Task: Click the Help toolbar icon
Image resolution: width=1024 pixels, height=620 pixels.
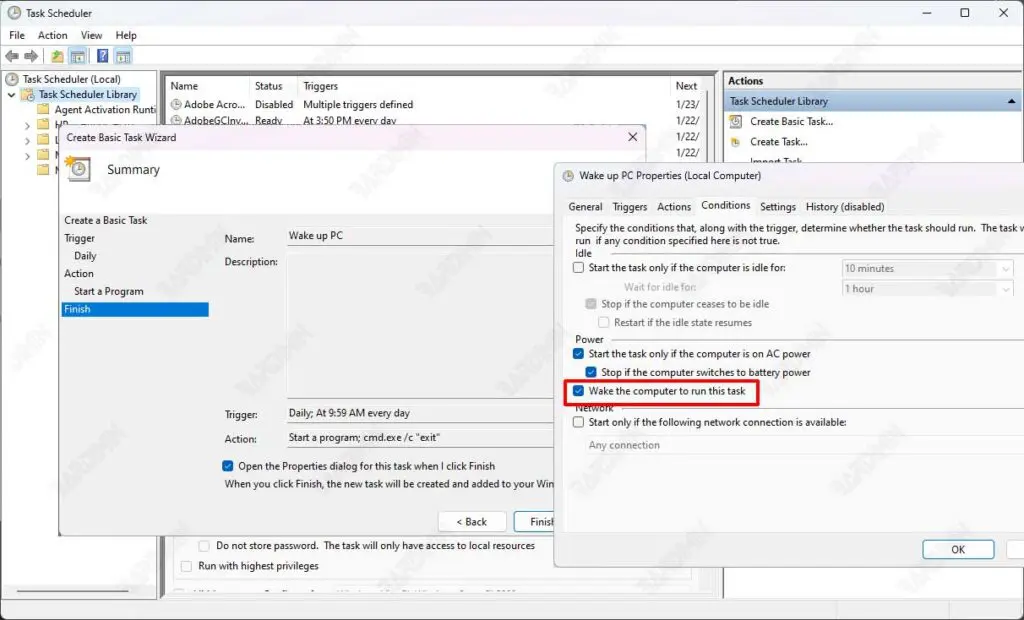Action: (x=103, y=56)
